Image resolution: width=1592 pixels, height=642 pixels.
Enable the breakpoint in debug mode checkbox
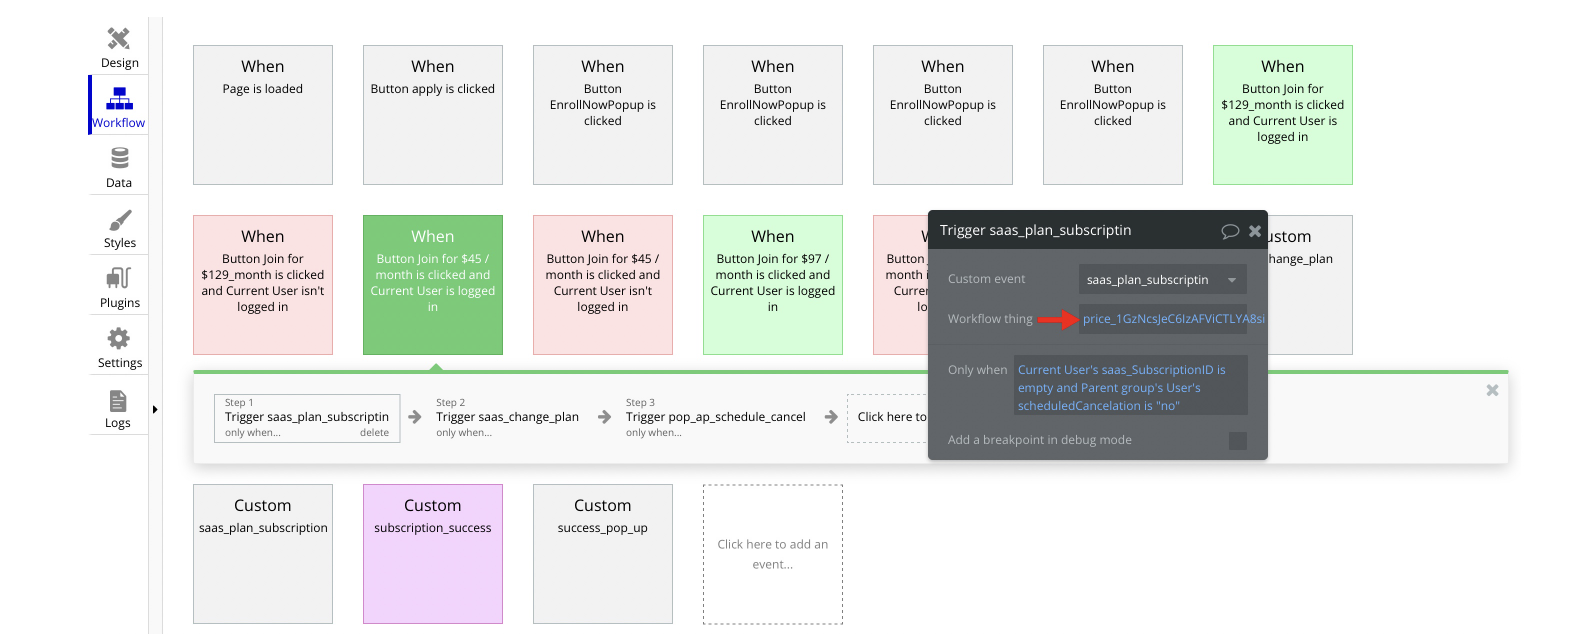coord(1237,441)
